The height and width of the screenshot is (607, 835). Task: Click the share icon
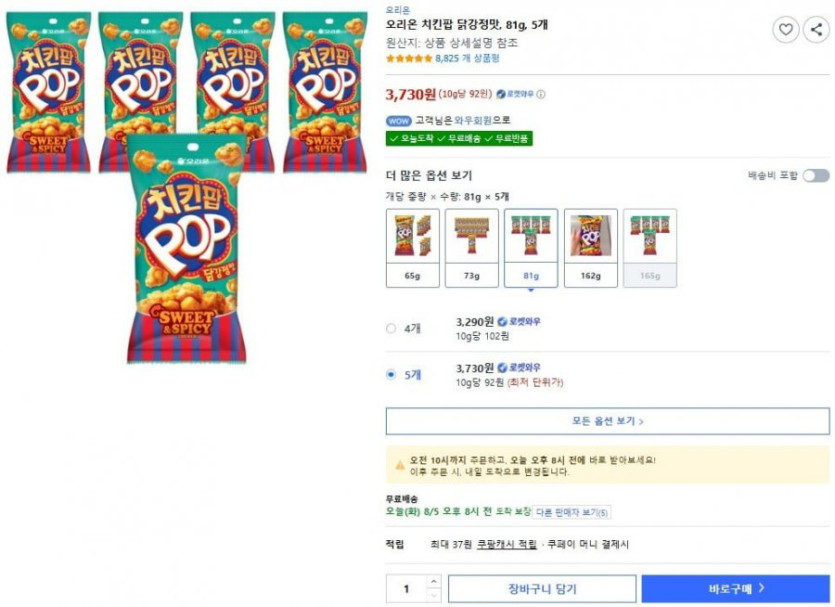[x=815, y=30]
